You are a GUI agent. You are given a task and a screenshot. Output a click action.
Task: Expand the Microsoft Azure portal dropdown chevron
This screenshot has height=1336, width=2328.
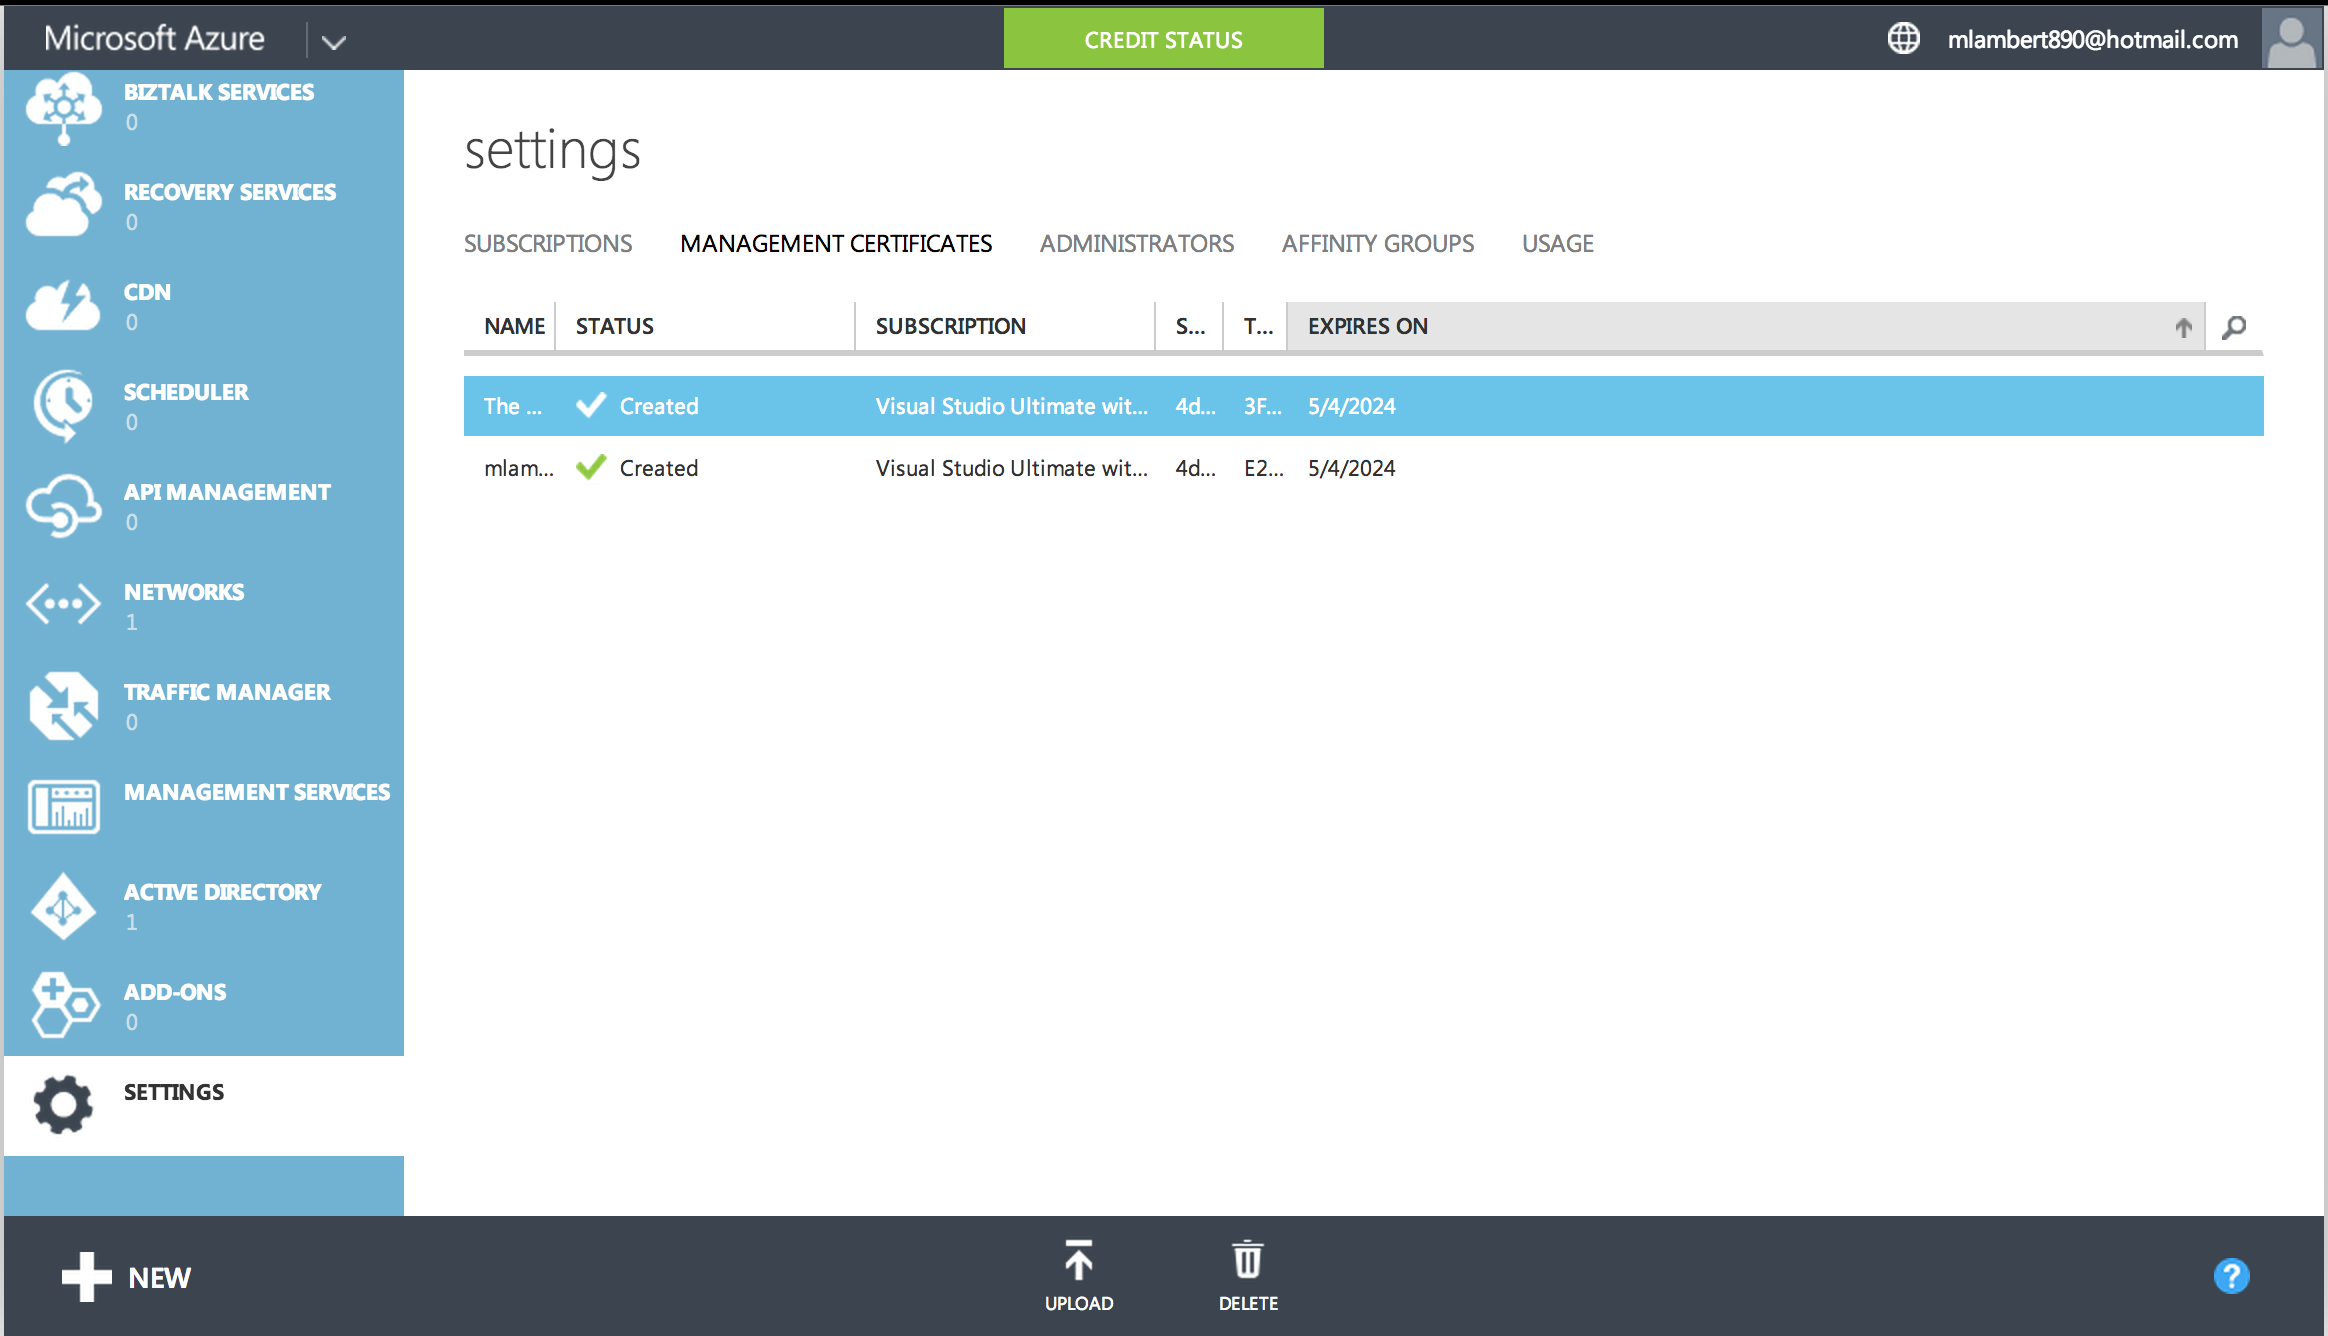pyautogui.click(x=334, y=42)
